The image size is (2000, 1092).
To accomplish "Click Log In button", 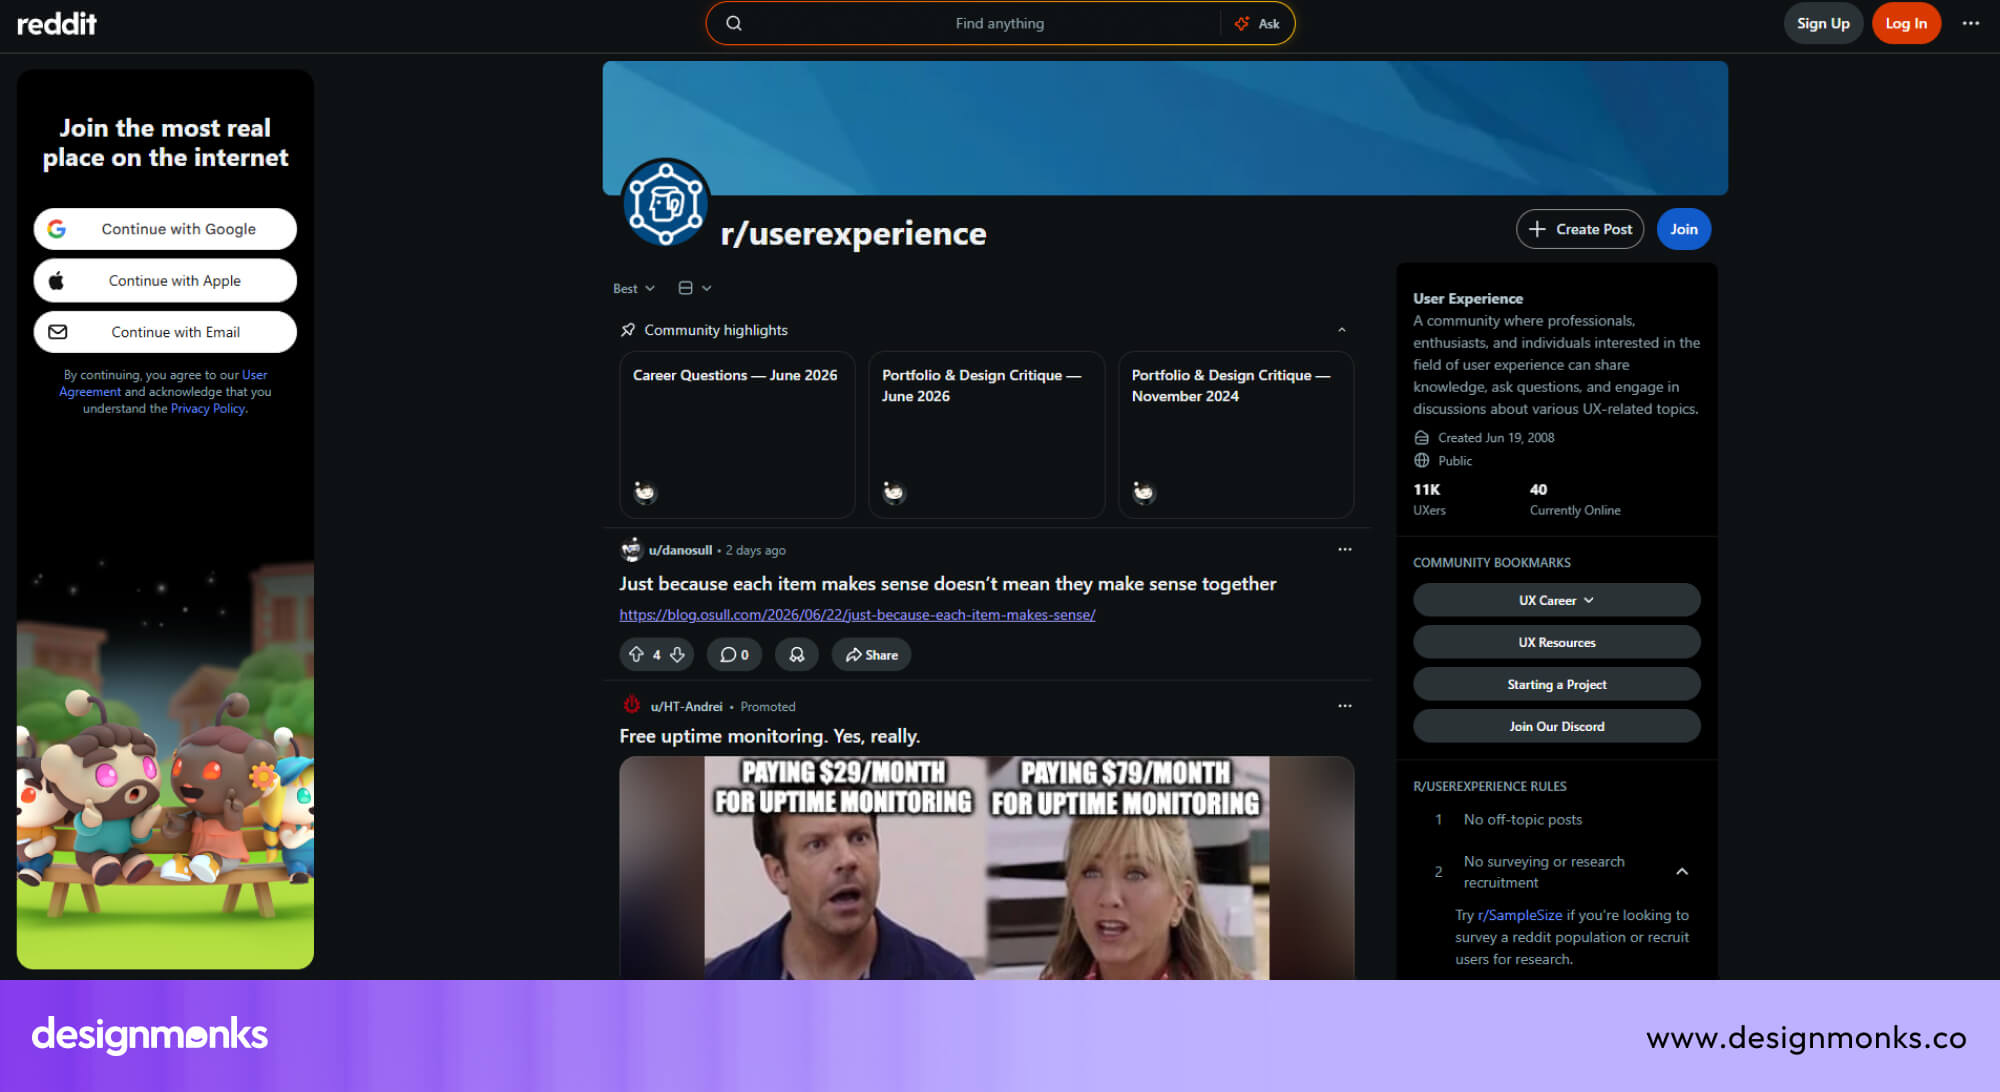I will (1906, 23).
